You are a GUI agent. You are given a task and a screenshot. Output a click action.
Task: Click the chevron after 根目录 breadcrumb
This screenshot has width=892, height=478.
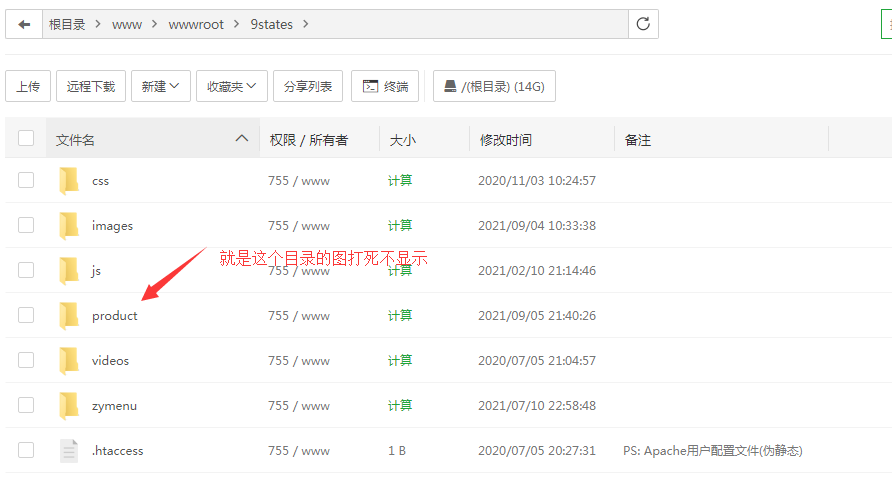(98, 24)
